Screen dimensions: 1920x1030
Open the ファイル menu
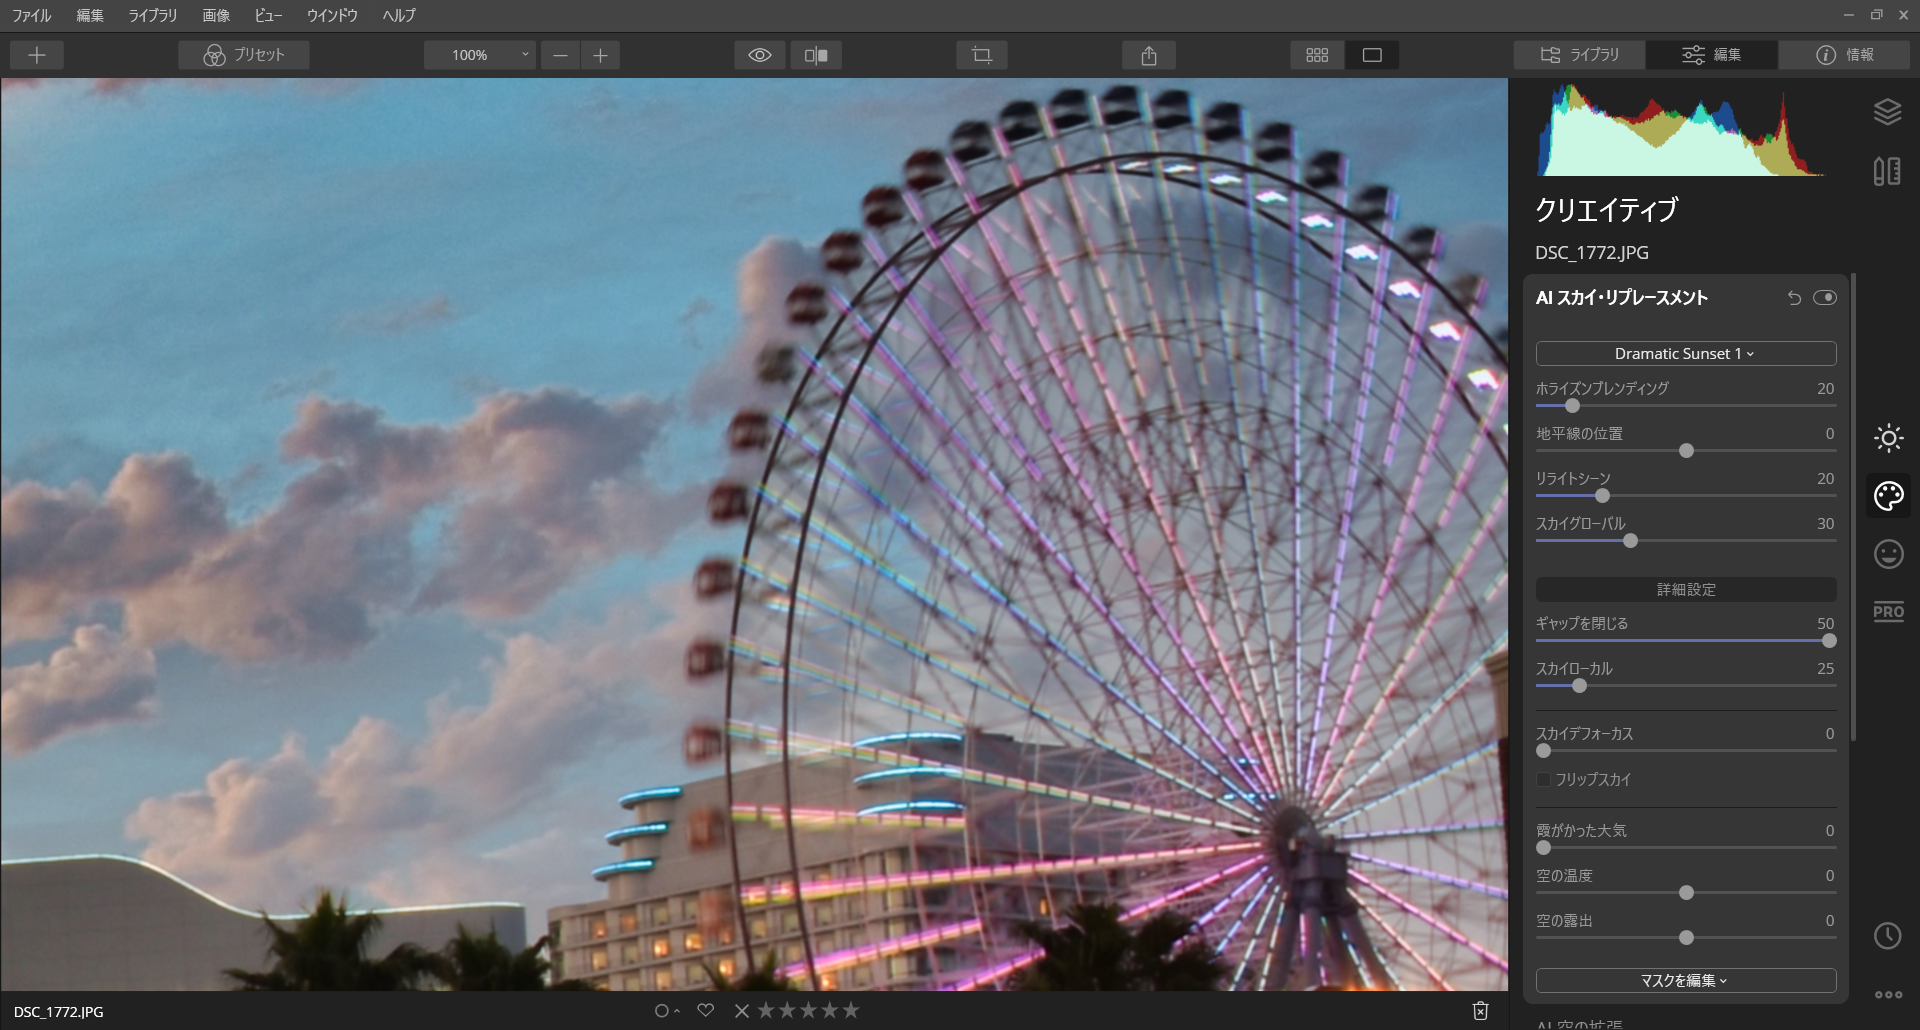point(32,15)
